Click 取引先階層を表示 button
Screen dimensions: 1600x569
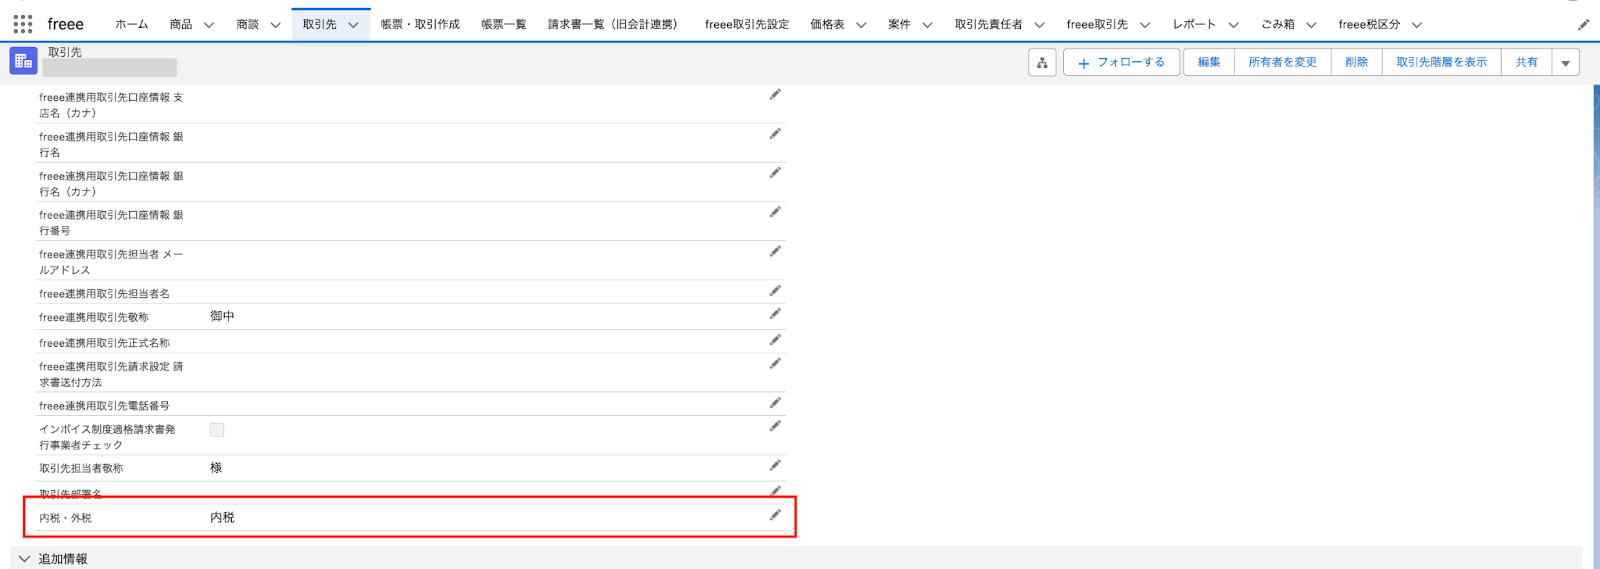[1441, 62]
